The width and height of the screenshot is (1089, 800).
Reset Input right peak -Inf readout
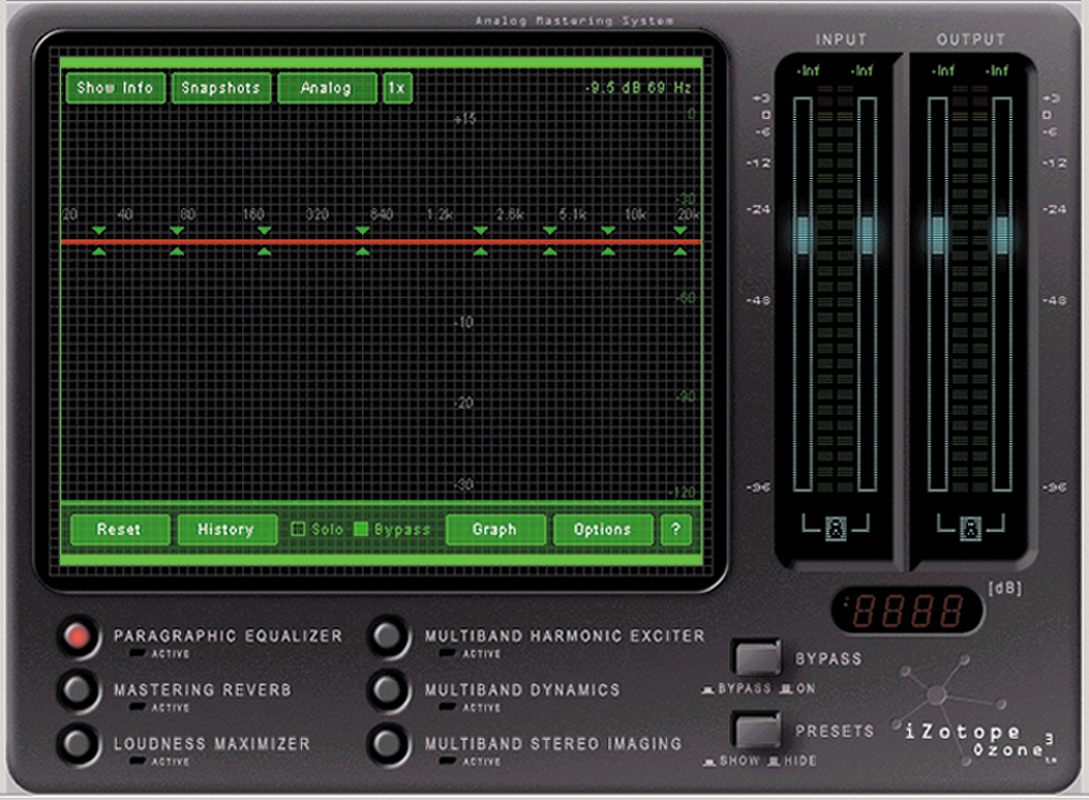[x=862, y=71]
